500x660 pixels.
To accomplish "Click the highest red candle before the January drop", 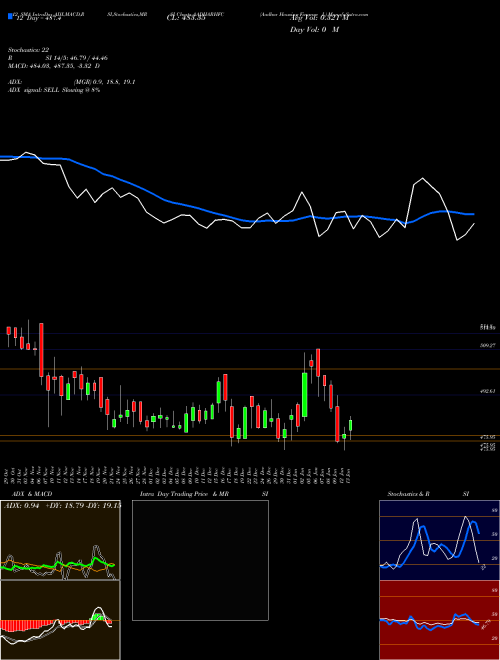I will [318, 362].
